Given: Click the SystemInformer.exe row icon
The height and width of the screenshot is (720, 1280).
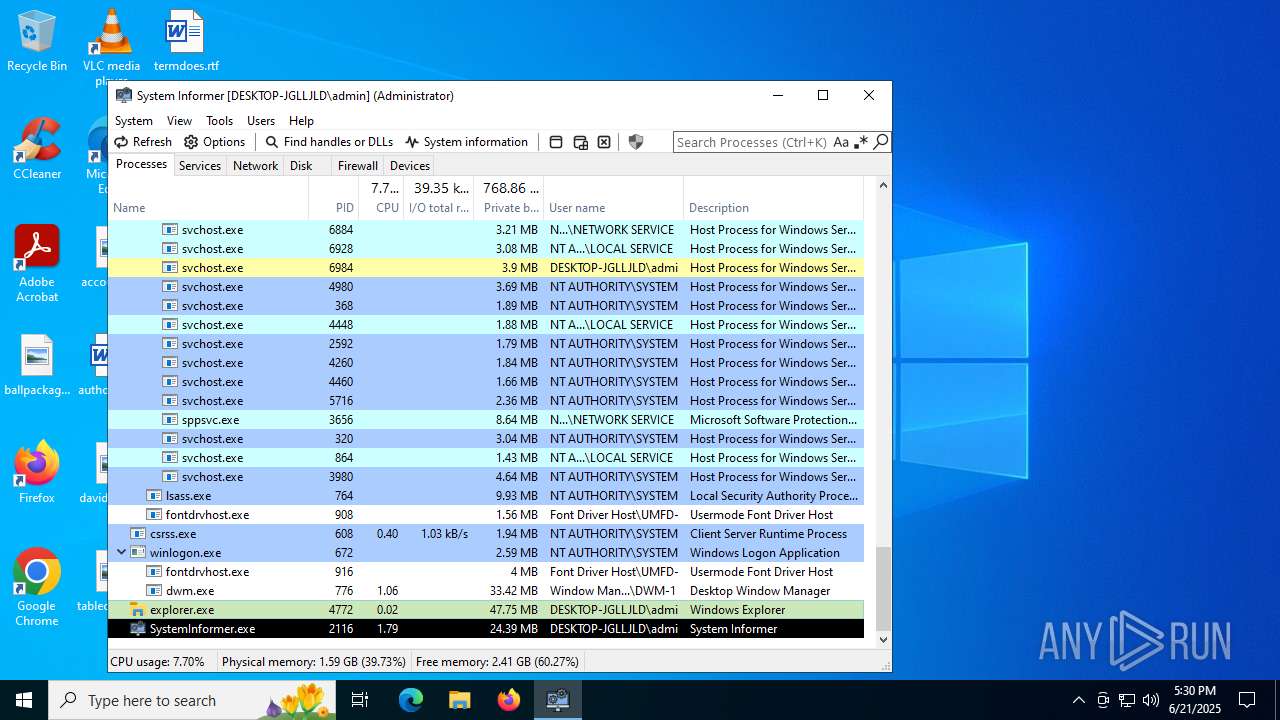Looking at the screenshot, I should [138, 629].
